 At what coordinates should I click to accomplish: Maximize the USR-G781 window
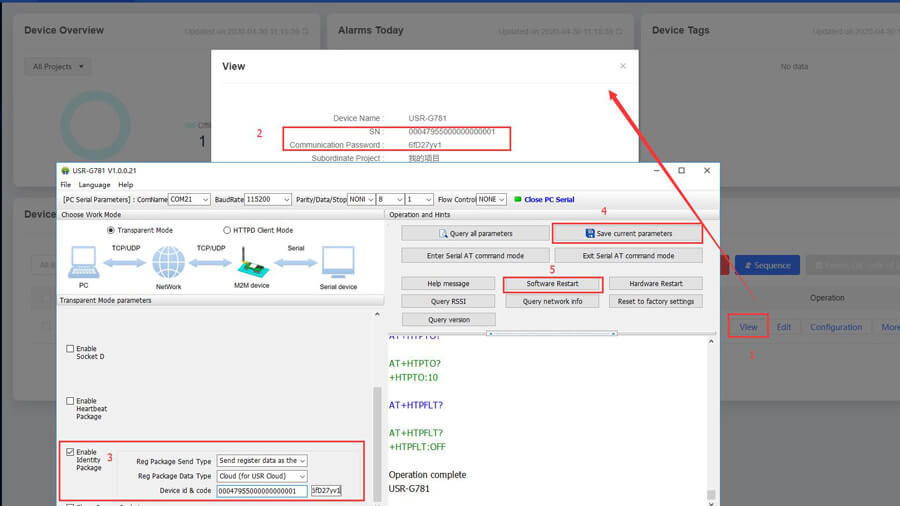tap(681, 170)
